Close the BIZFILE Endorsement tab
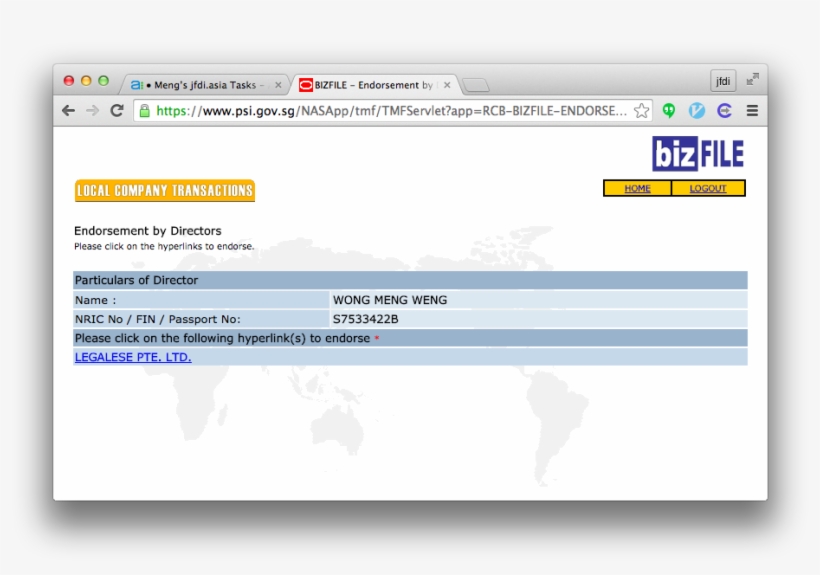 447,85
